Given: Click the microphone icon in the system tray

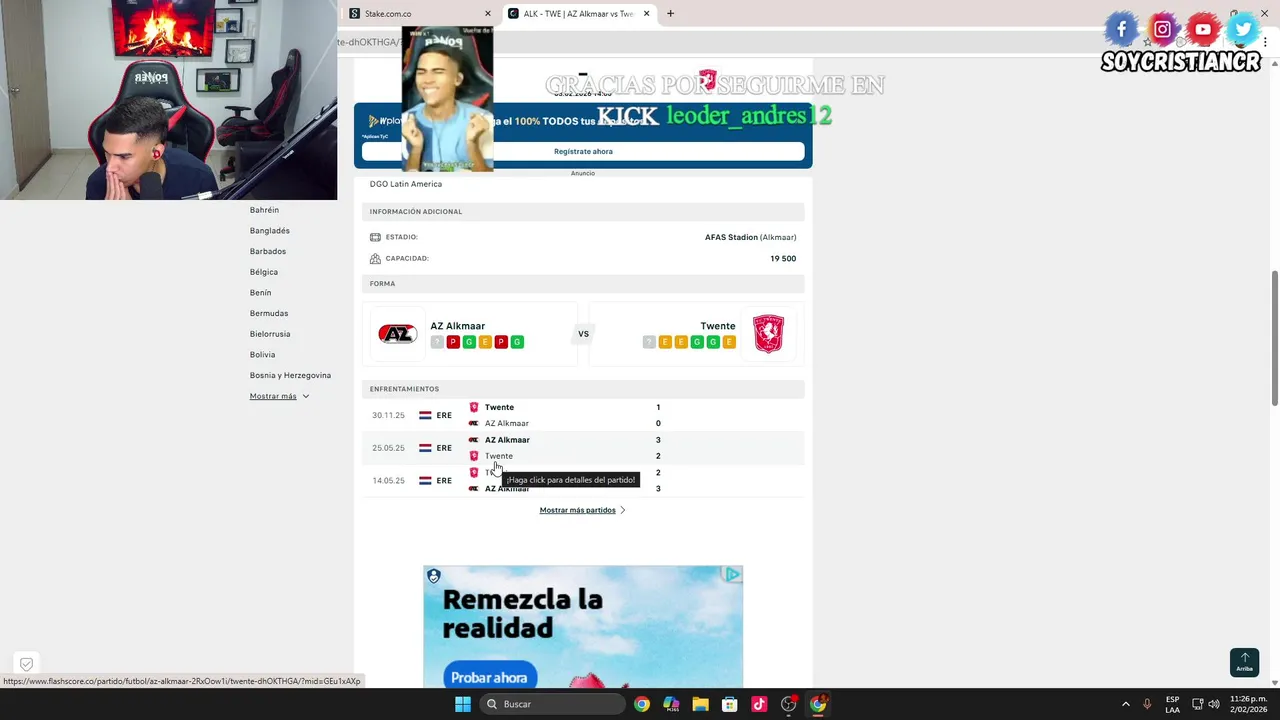Looking at the screenshot, I should click(x=1147, y=704).
